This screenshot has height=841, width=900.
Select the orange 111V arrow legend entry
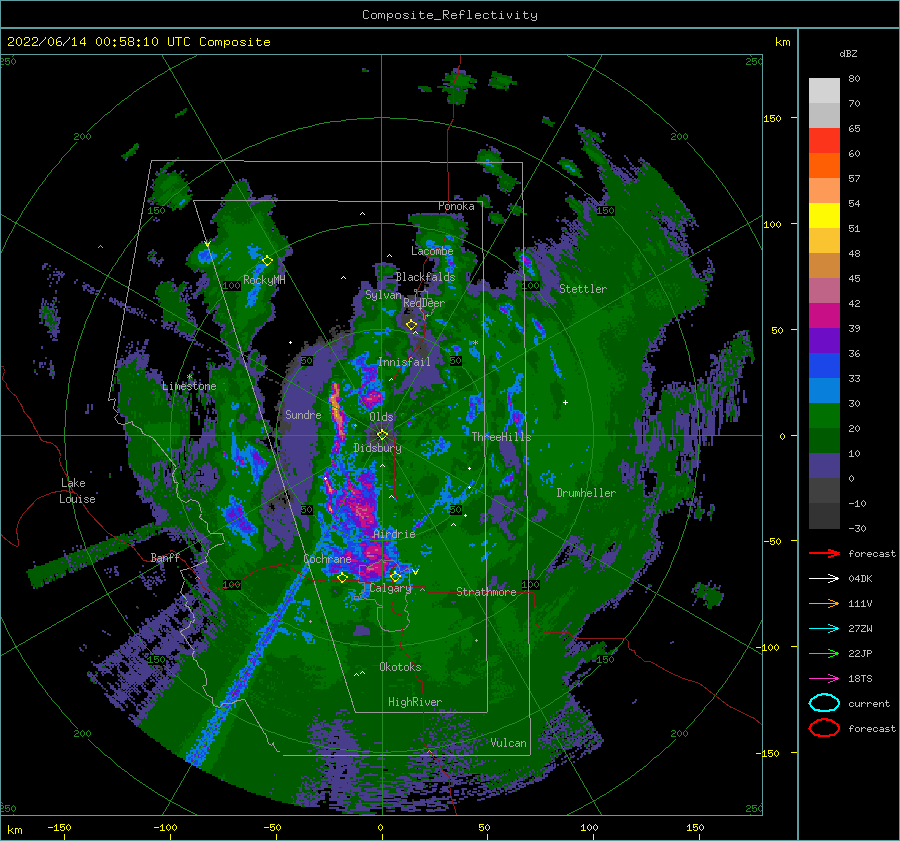(824, 603)
